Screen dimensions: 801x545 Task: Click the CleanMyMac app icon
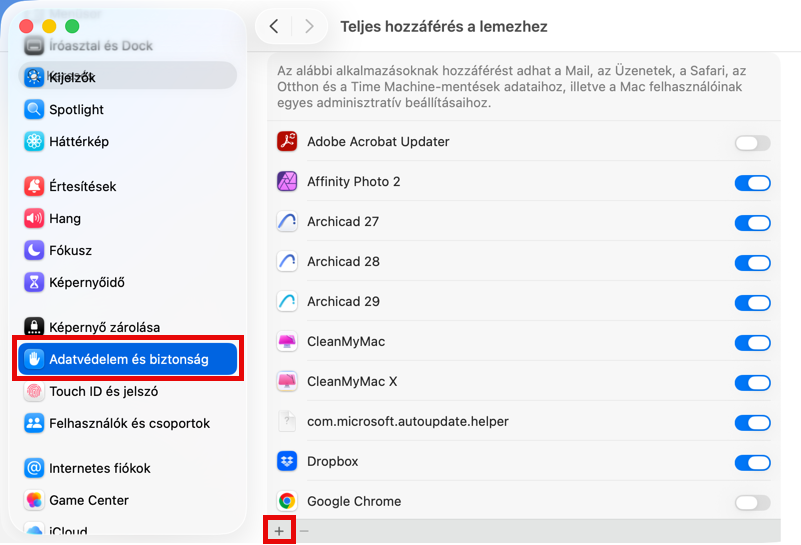coord(287,341)
